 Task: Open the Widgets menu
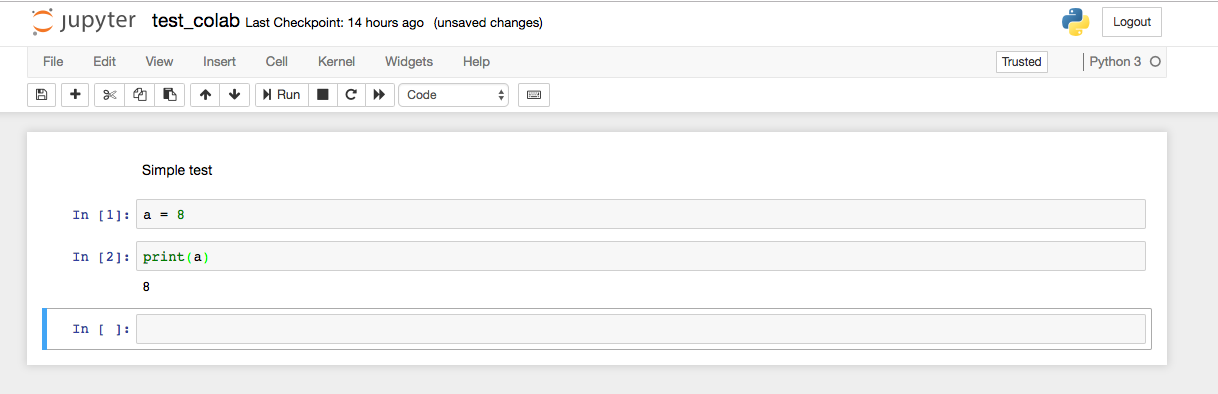[409, 62]
